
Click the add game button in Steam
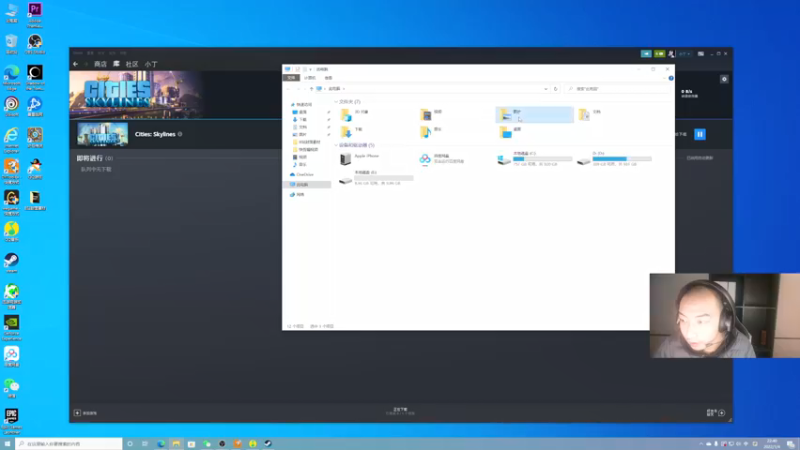86,413
